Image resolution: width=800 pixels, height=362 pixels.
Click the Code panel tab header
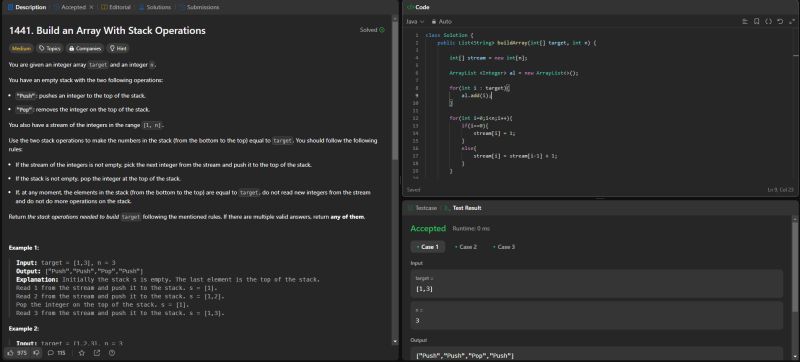pos(418,8)
